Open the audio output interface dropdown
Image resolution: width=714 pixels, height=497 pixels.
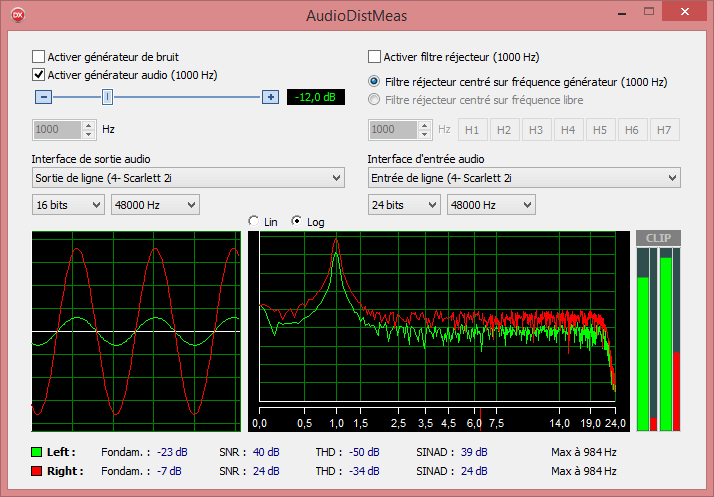[x=188, y=178]
